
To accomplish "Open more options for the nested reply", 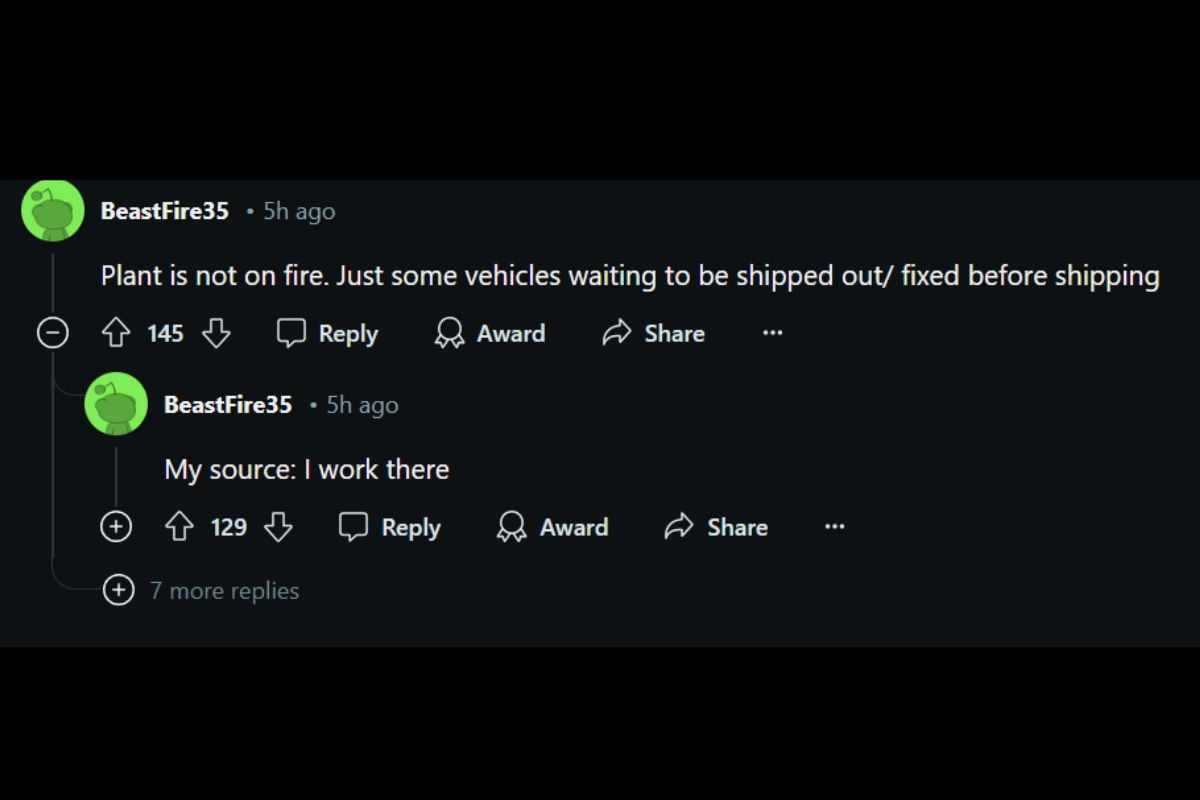I will [834, 527].
